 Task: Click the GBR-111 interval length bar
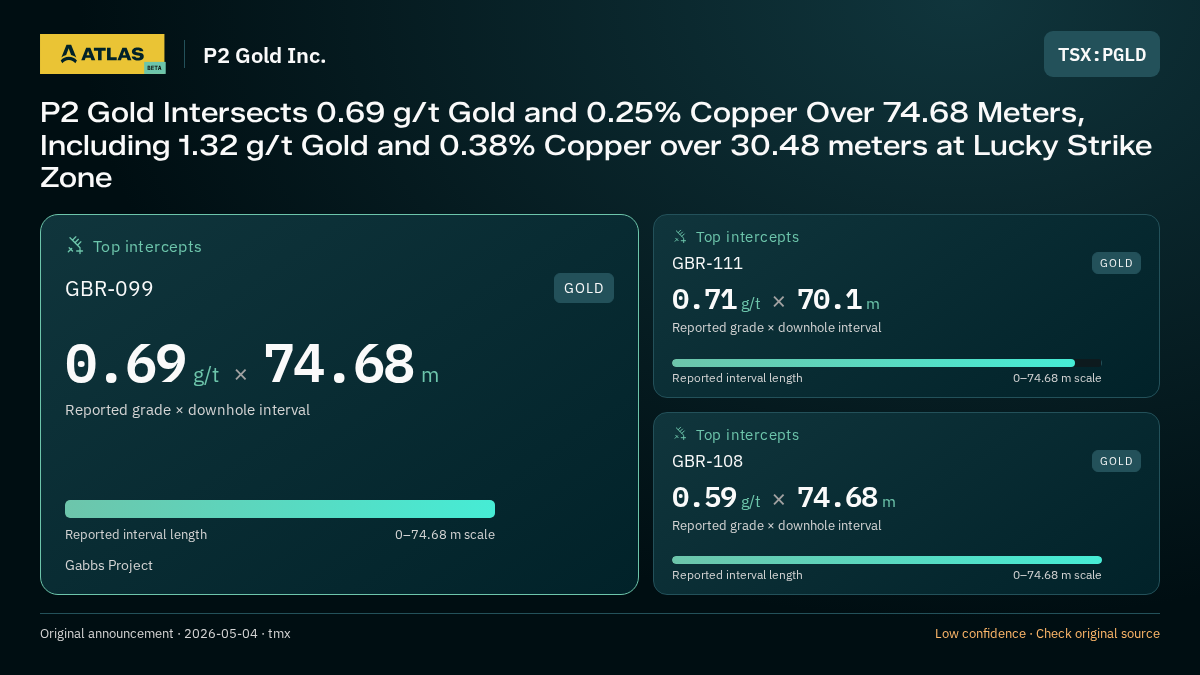pyautogui.click(x=887, y=363)
